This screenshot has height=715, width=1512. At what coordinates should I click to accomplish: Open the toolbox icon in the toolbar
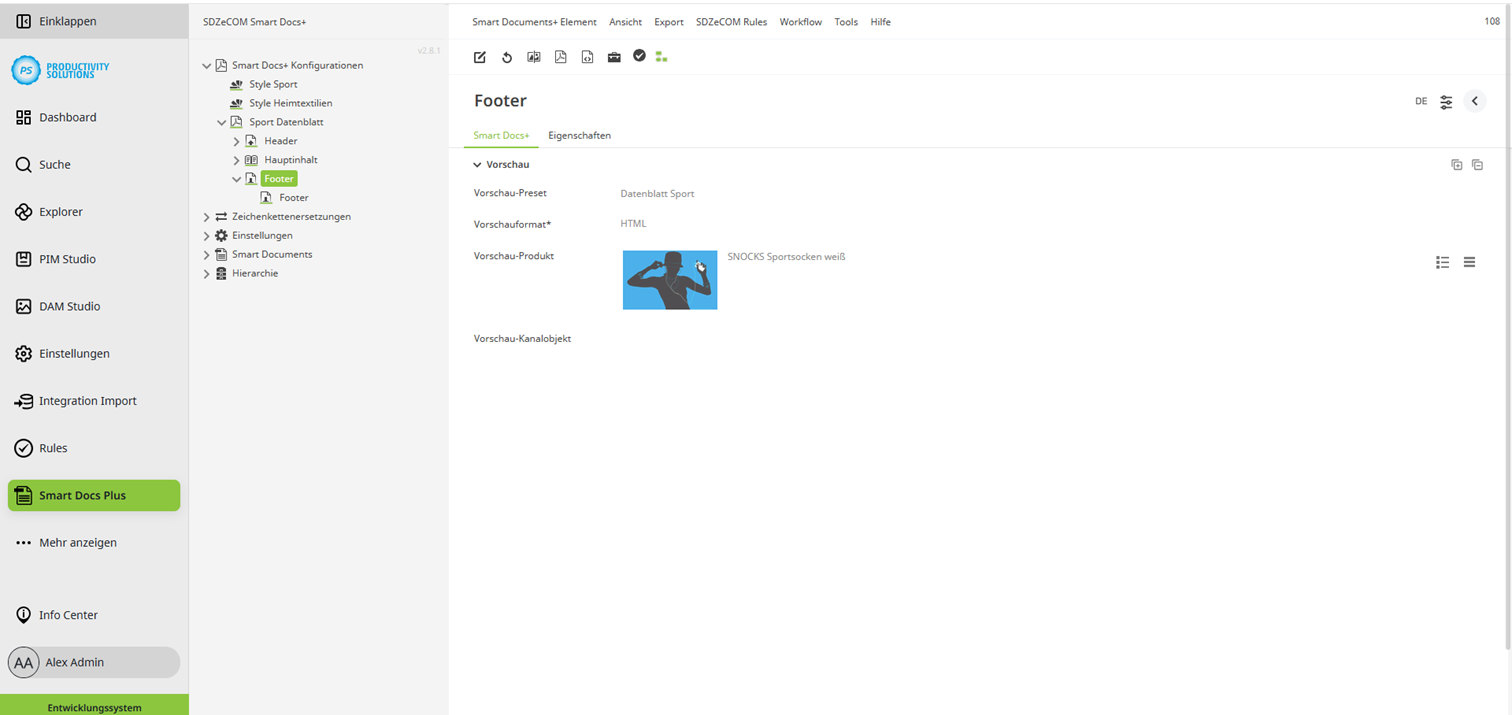point(614,57)
